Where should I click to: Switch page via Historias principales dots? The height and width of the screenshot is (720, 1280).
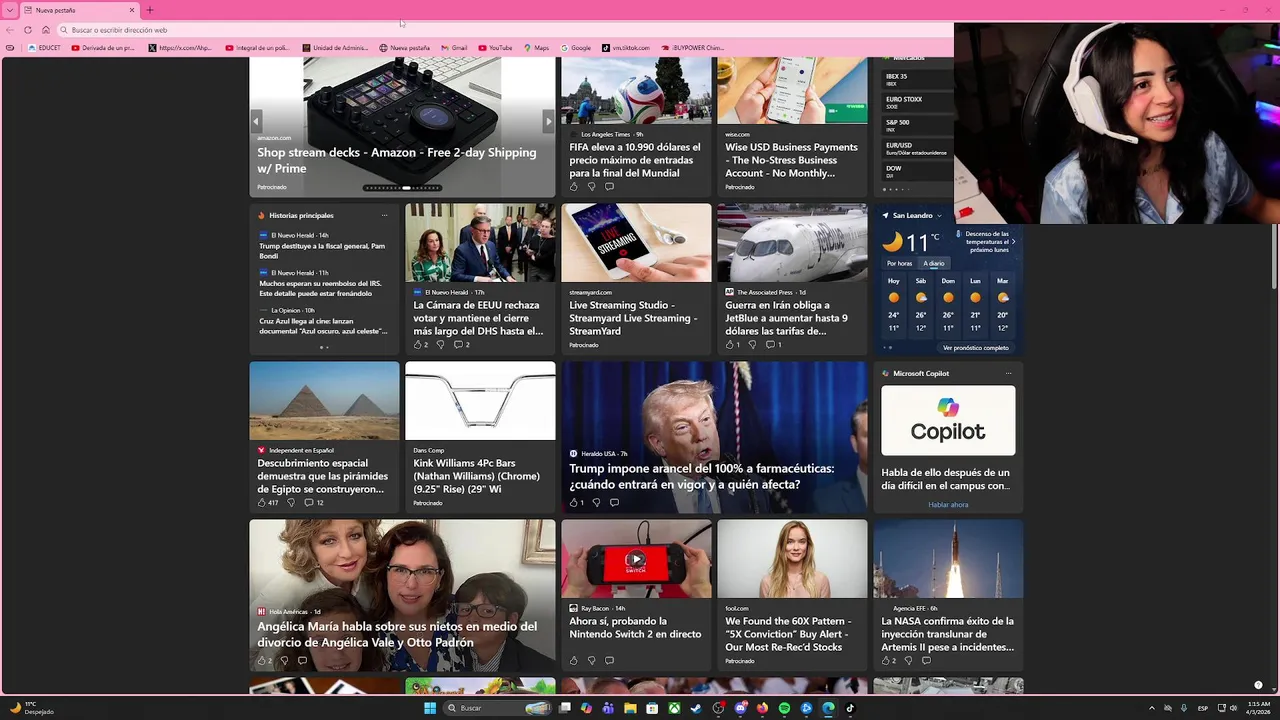point(324,348)
